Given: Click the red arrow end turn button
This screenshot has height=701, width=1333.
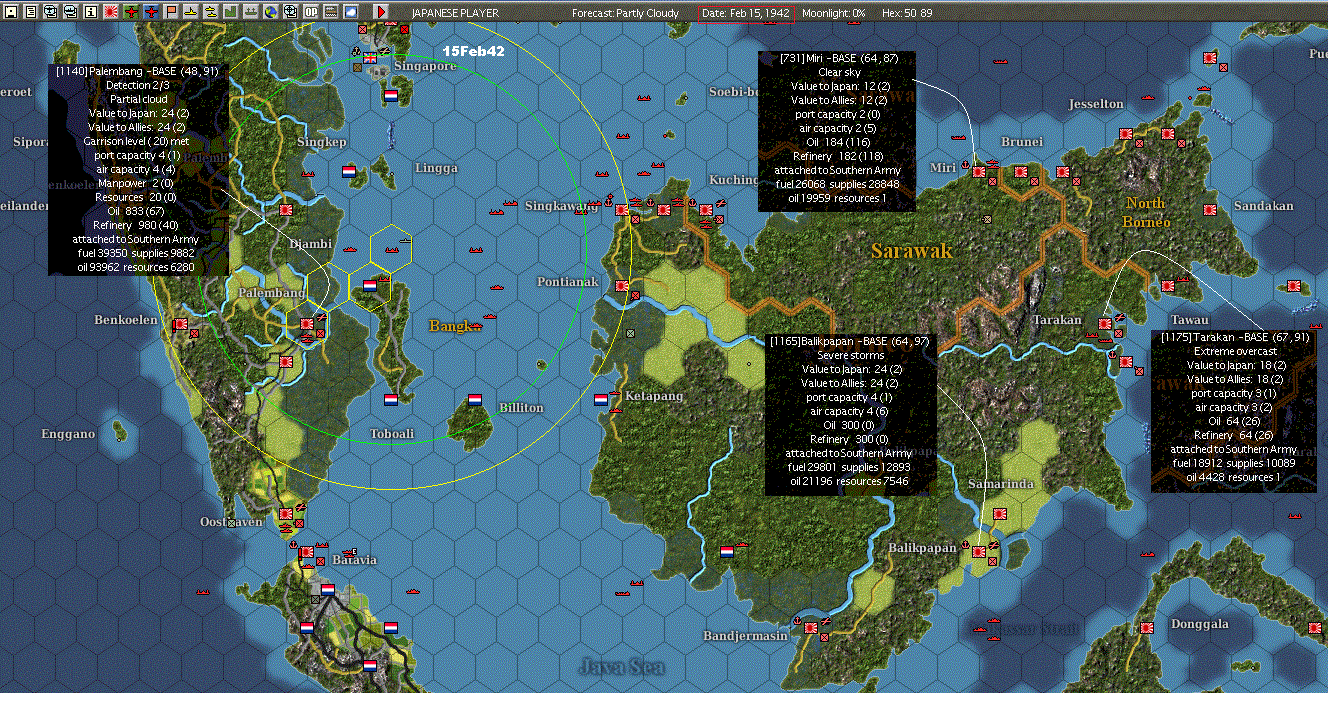Looking at the screenshot, I should [381, 12].
